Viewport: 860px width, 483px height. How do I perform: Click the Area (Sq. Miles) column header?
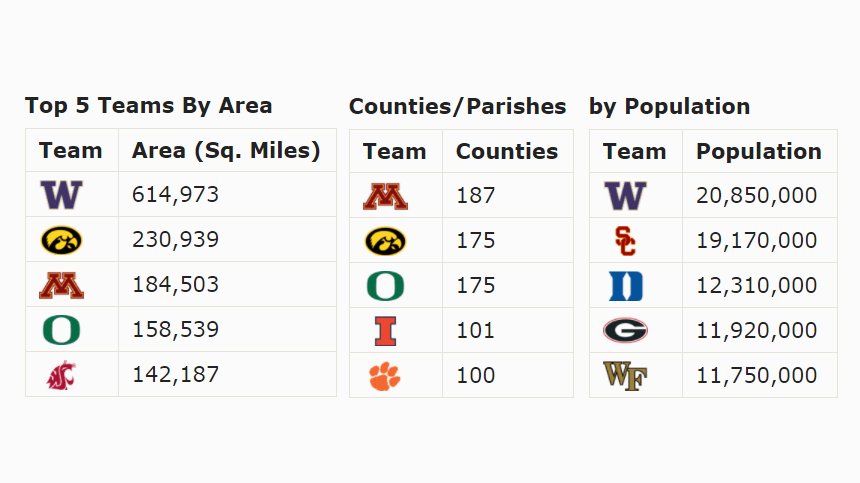point(226,150)
